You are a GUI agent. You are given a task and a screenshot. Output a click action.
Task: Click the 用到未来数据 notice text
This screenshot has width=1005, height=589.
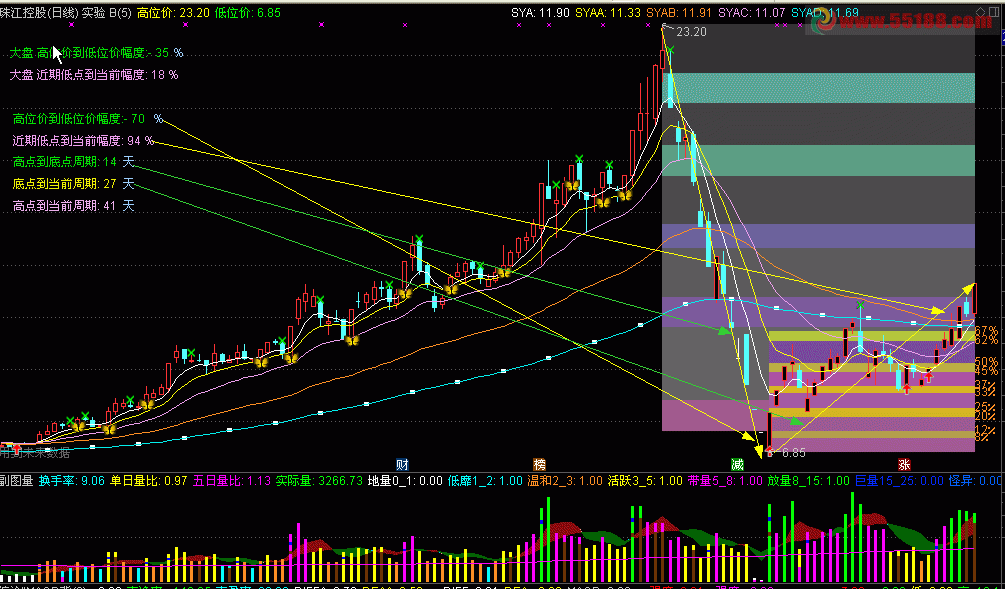pos(35,453)
